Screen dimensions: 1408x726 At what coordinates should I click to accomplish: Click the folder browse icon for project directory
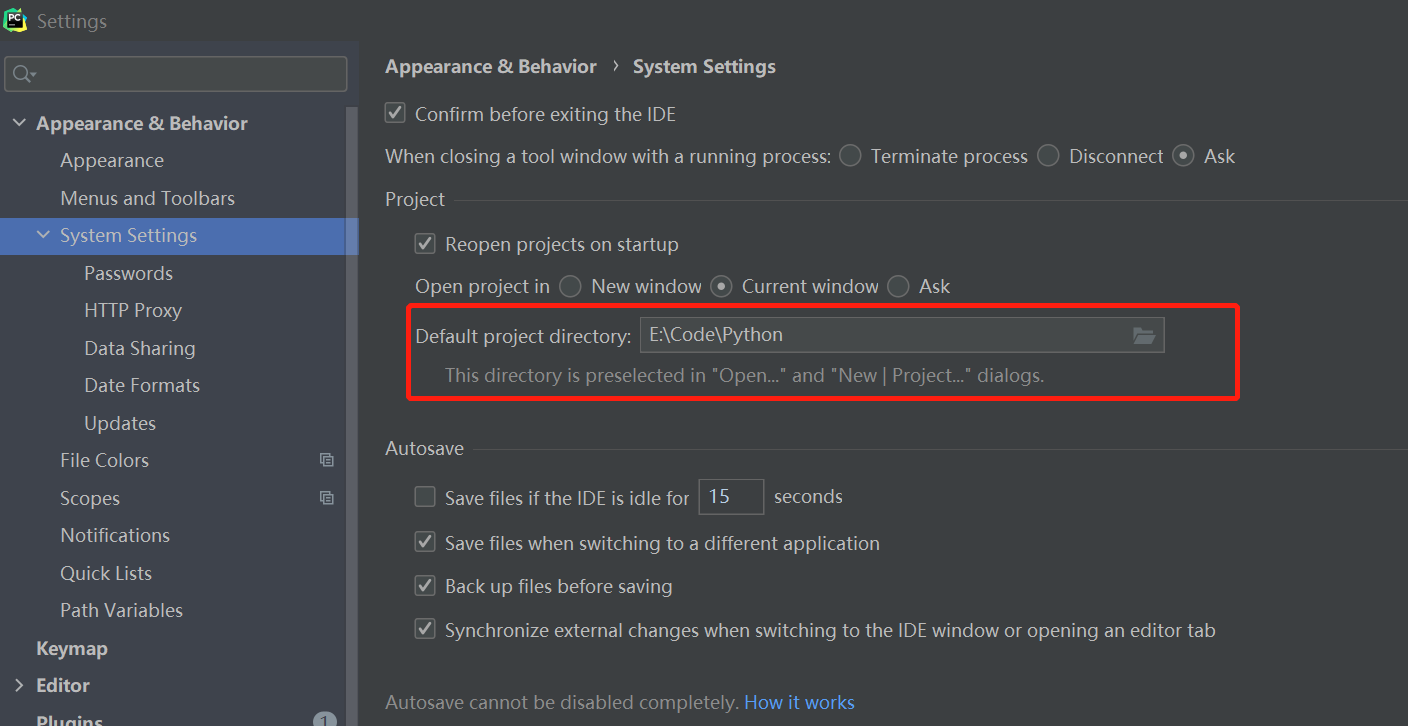point(1144,336)
